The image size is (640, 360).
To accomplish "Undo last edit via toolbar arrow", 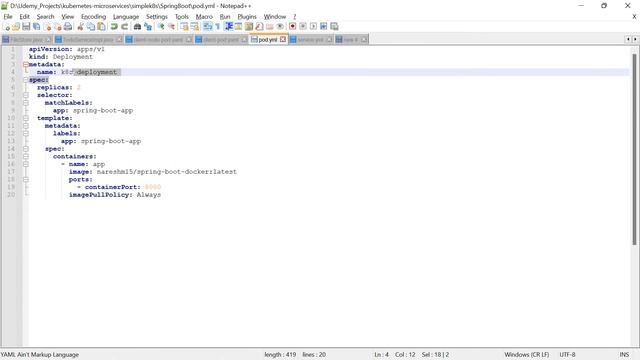I will (x=114, y=27).
